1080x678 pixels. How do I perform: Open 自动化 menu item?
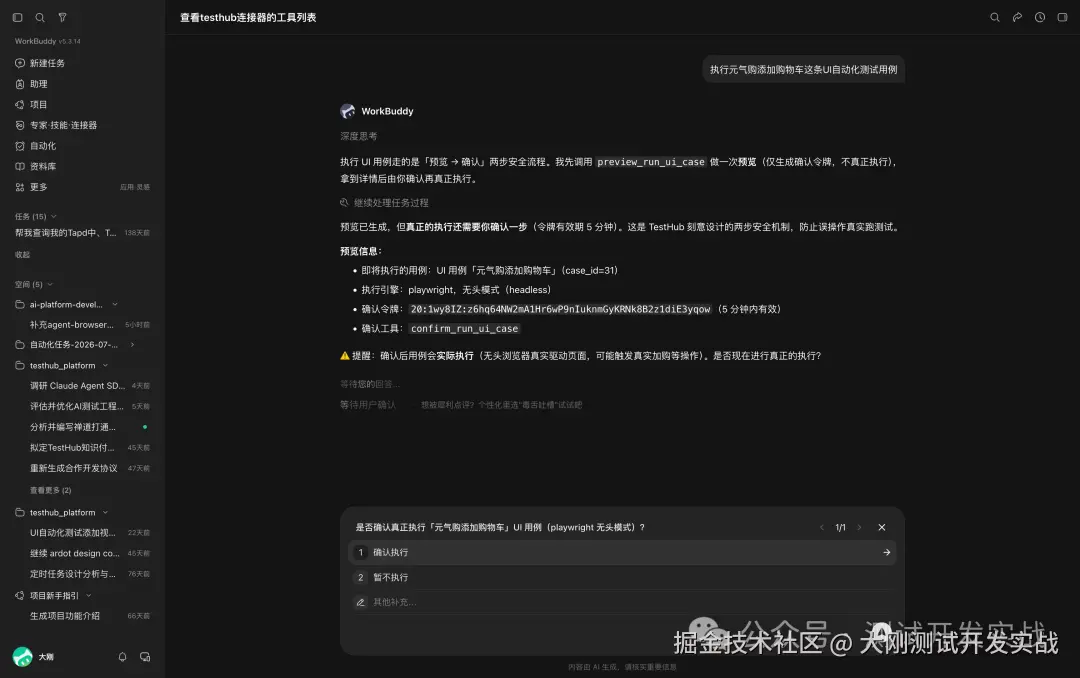[x=43, y=146]
